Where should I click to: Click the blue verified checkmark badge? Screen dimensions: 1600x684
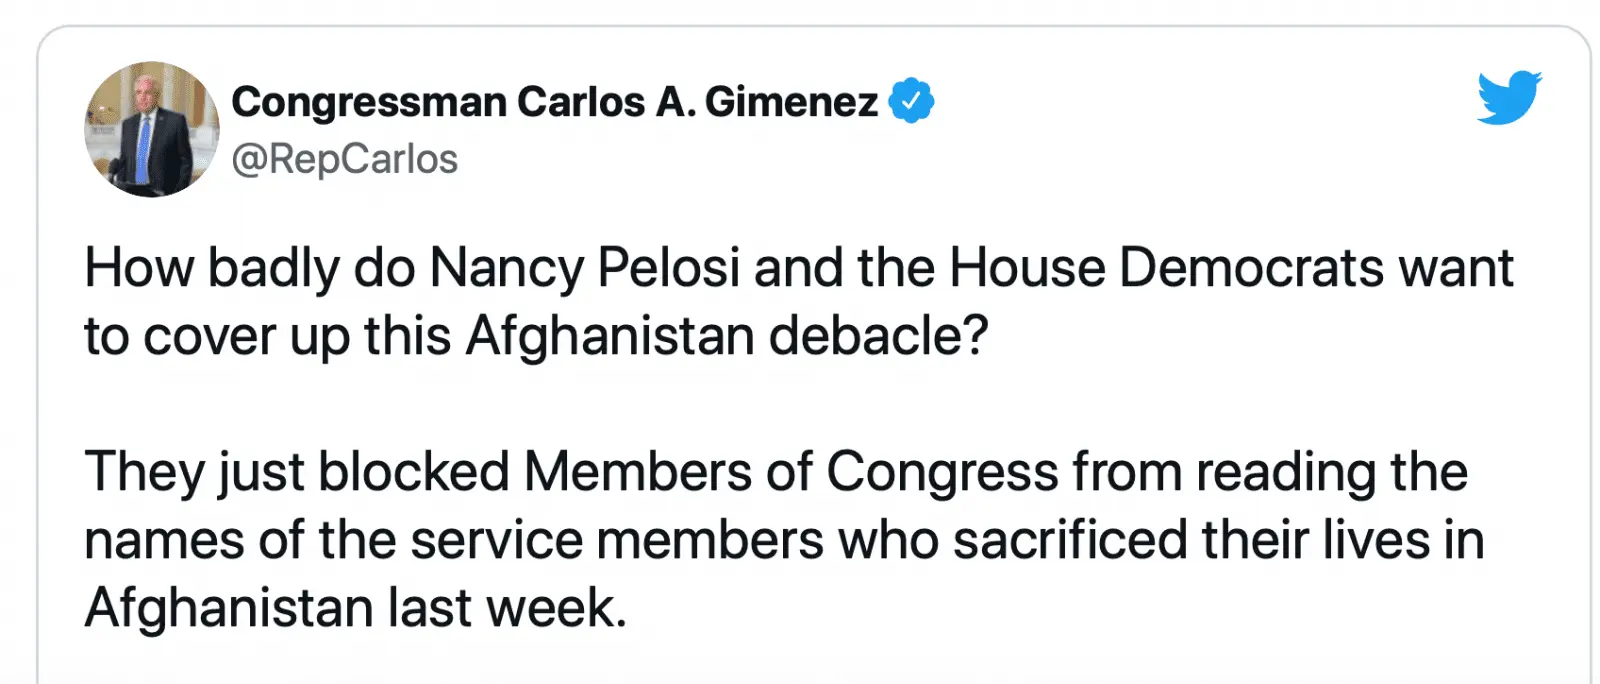(x=911, y=101)
